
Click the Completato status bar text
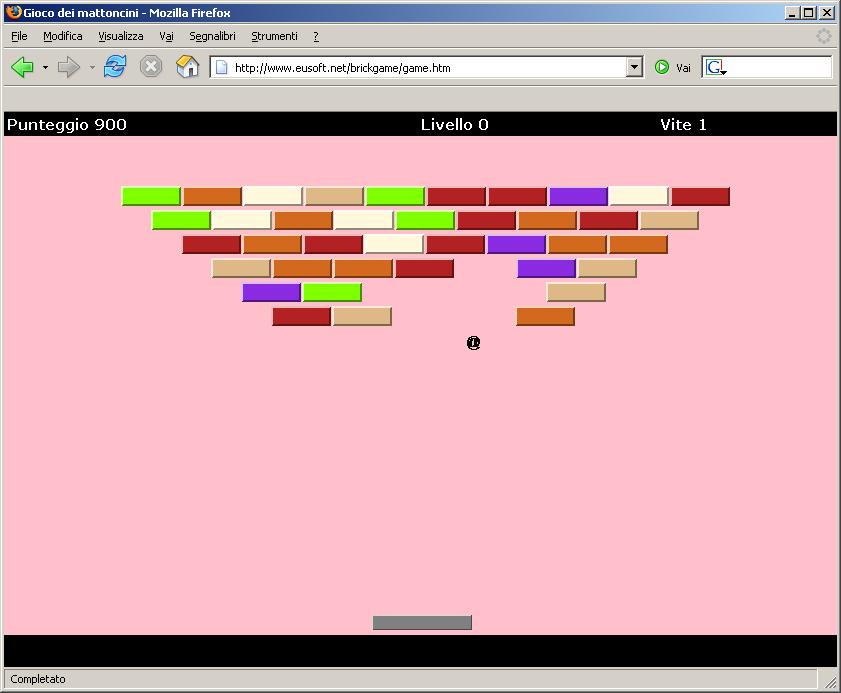pyautogui.click(x=38, y=679)
